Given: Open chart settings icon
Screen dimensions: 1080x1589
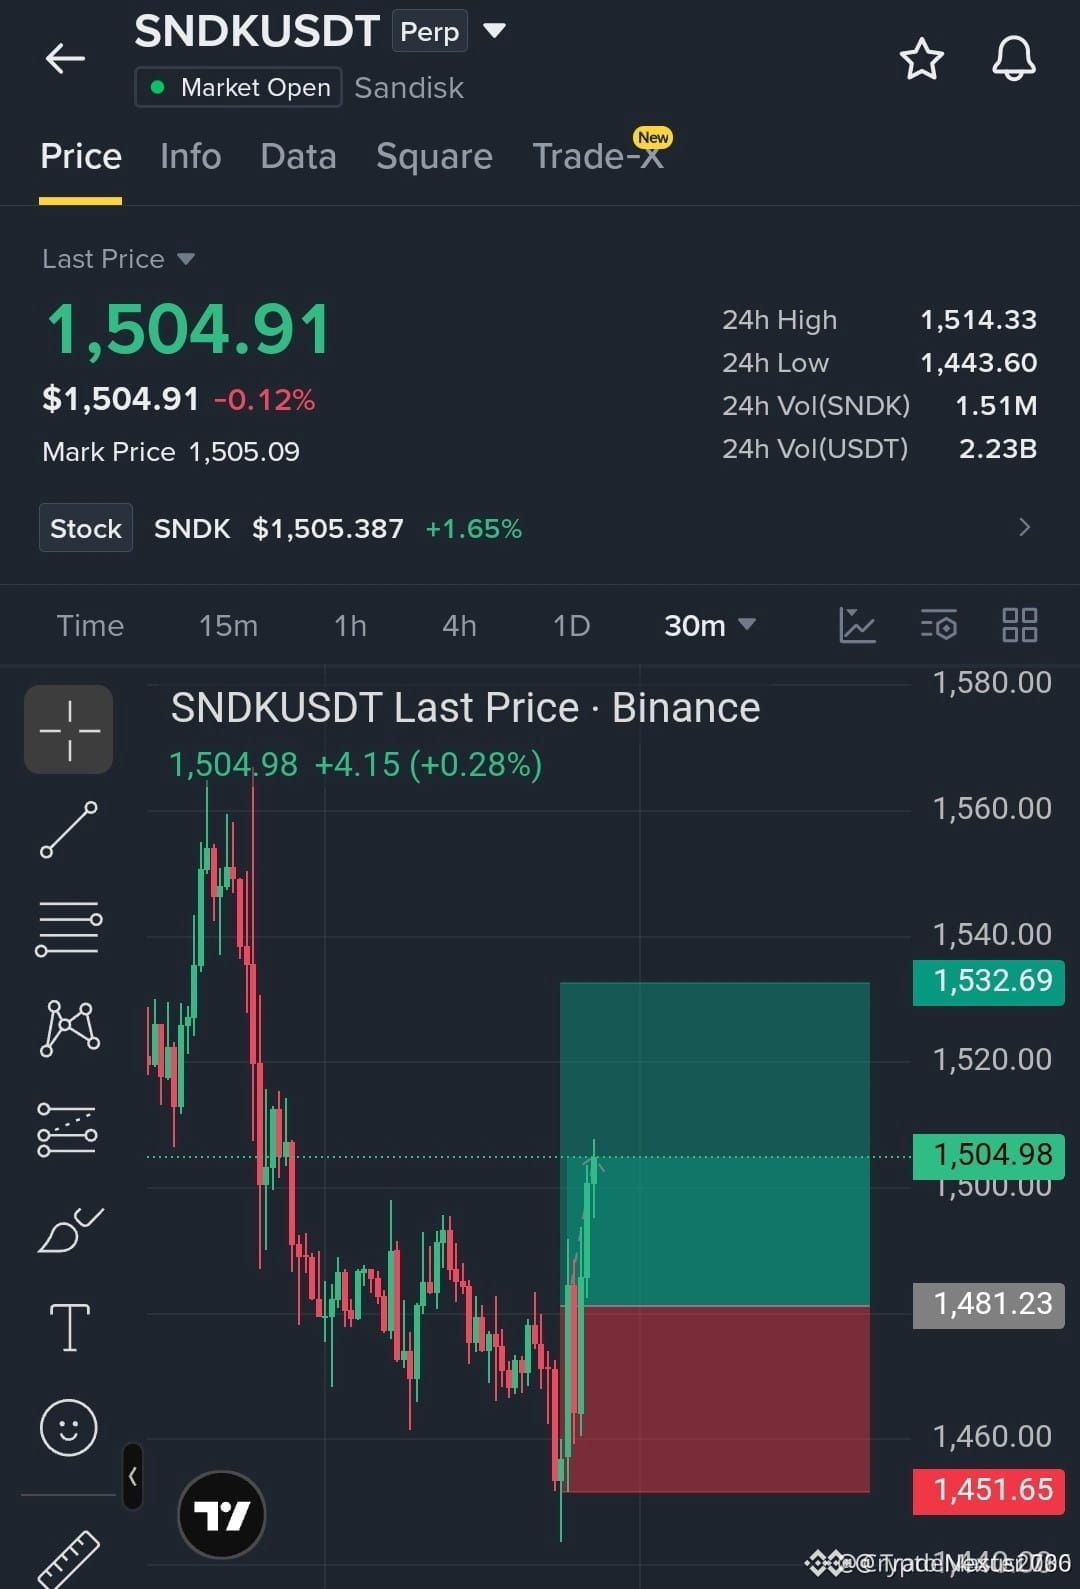Looking at the screenshot, I should click(x=938, y=626).
